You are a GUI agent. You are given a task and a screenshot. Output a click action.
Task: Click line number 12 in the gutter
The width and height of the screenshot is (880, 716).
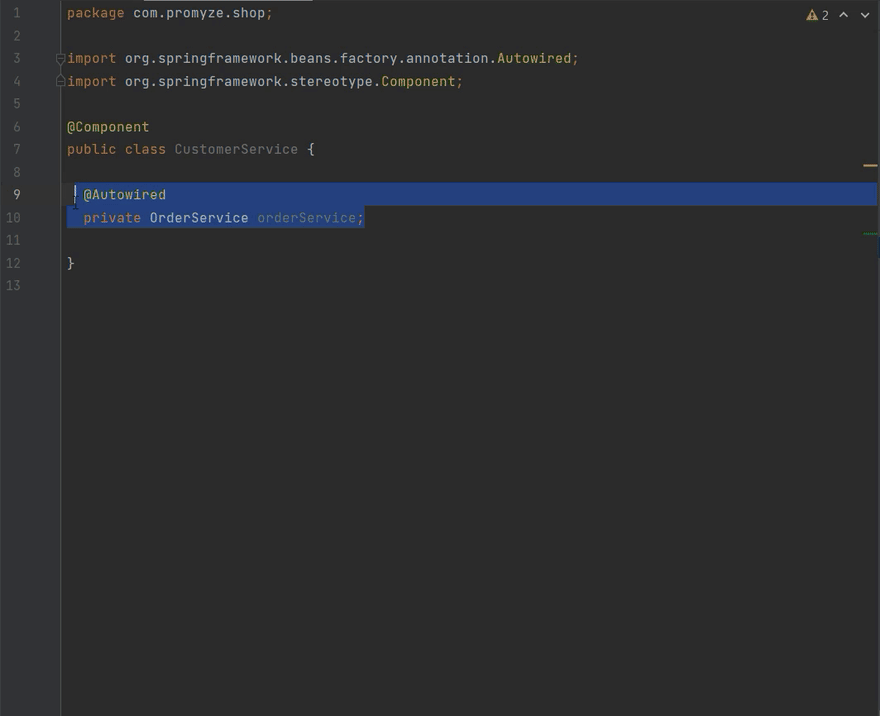(x=13, y=263)
